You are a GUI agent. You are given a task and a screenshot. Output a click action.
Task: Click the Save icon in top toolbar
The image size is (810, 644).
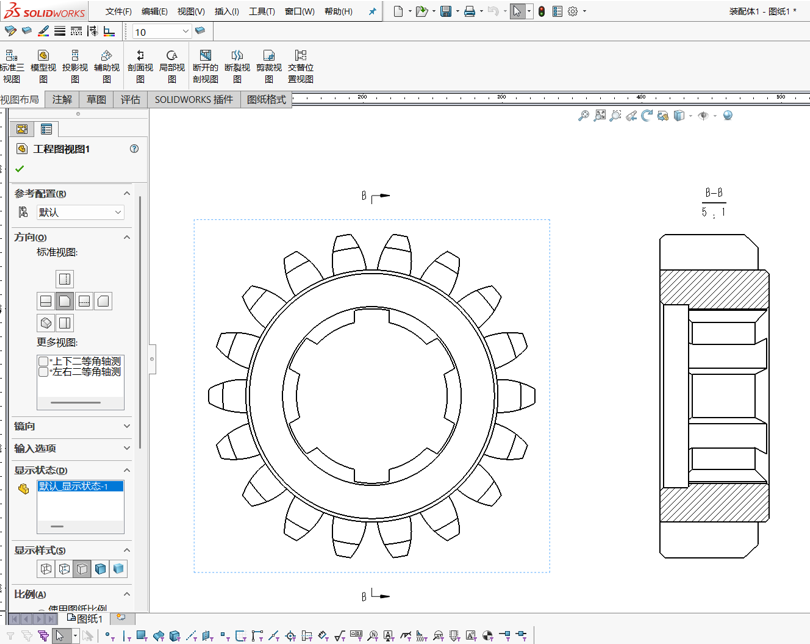point(445,12)
